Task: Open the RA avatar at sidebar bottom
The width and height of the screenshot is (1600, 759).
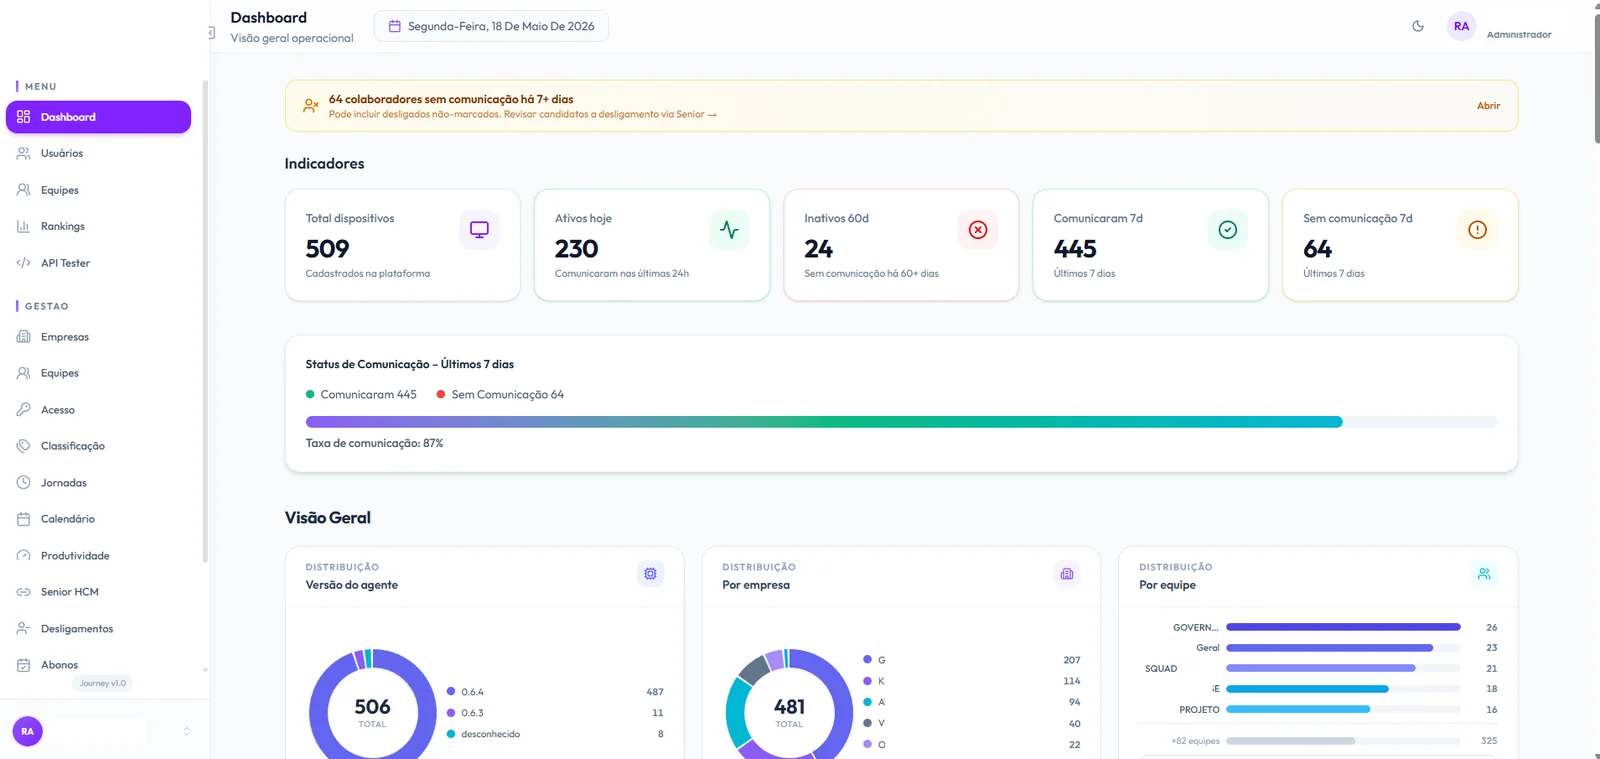Action: click(x=27, y=731)
